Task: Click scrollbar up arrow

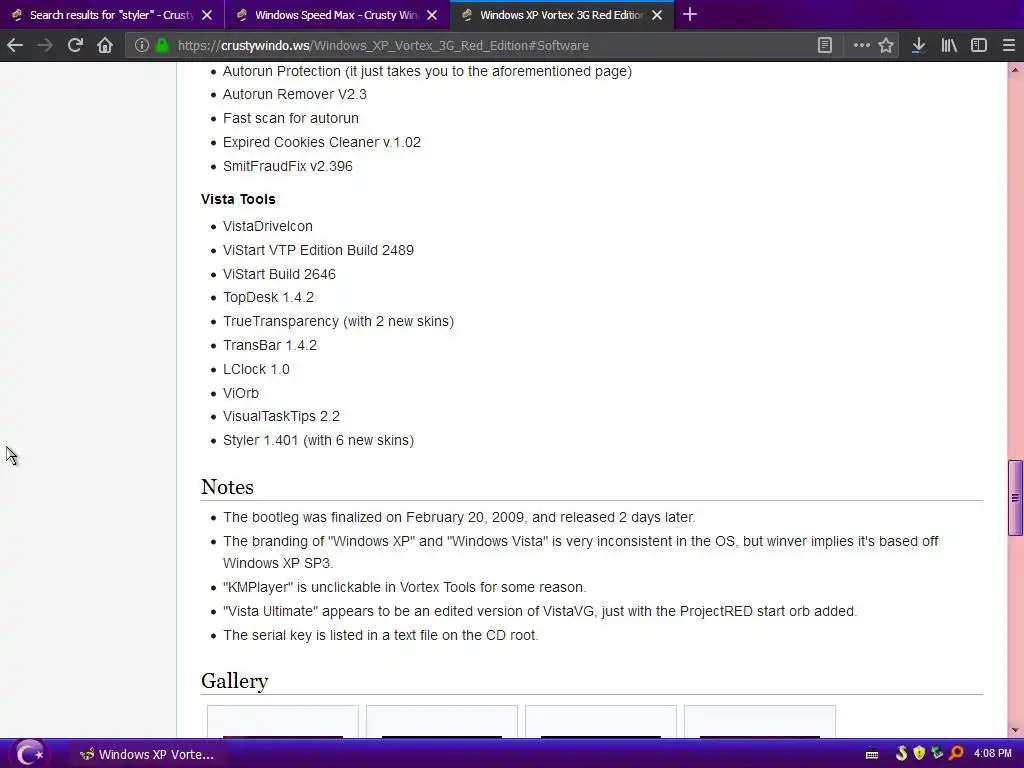Action: tap(1015, 69)
